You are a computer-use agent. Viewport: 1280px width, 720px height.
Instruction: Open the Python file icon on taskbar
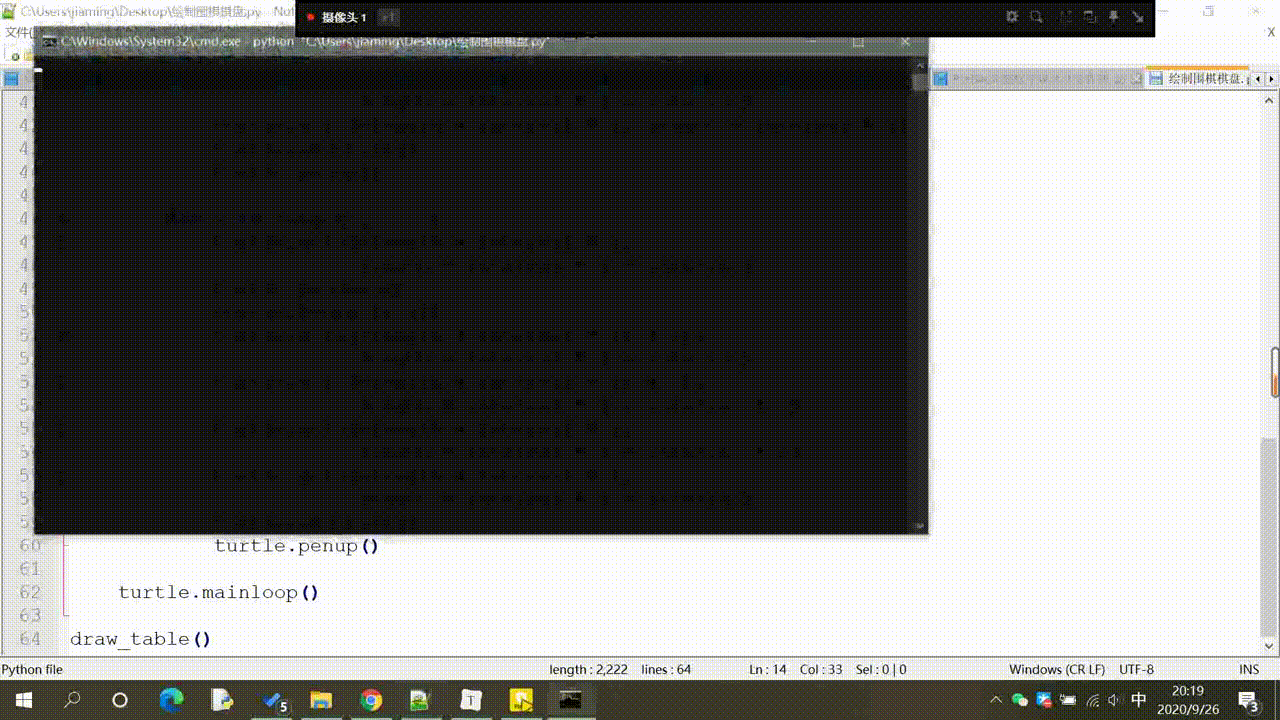pyautogui.click(x=222, y=700)
